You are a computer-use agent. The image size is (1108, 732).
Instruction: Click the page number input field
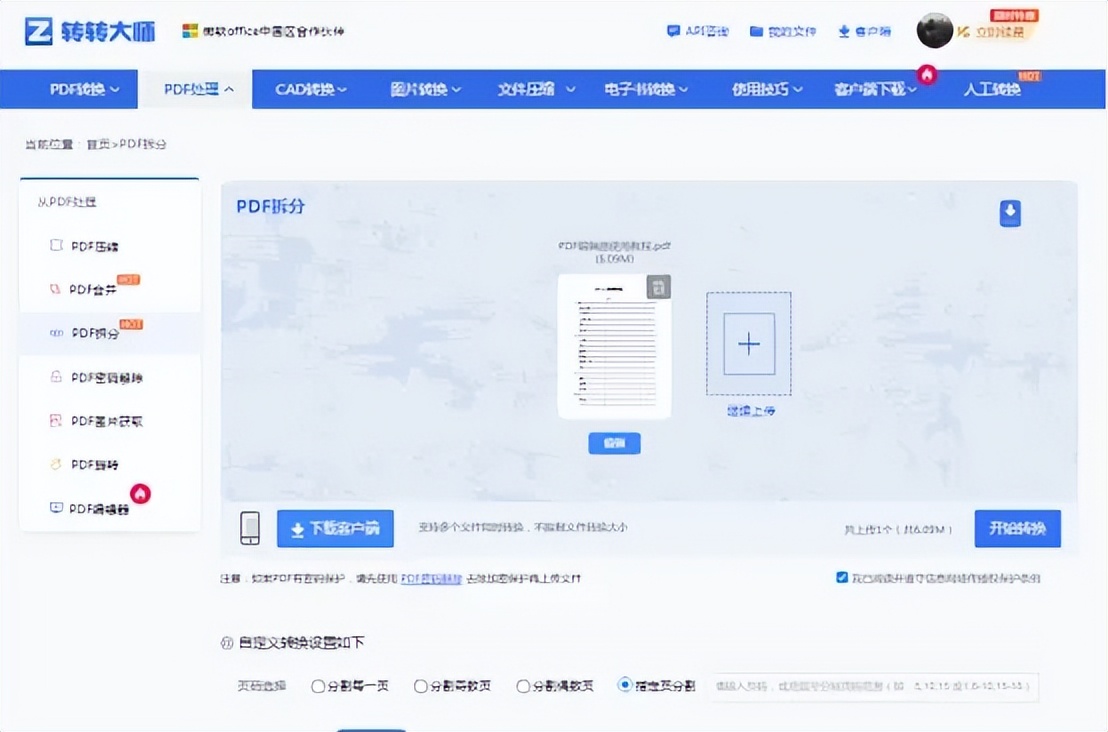(875, 686)
